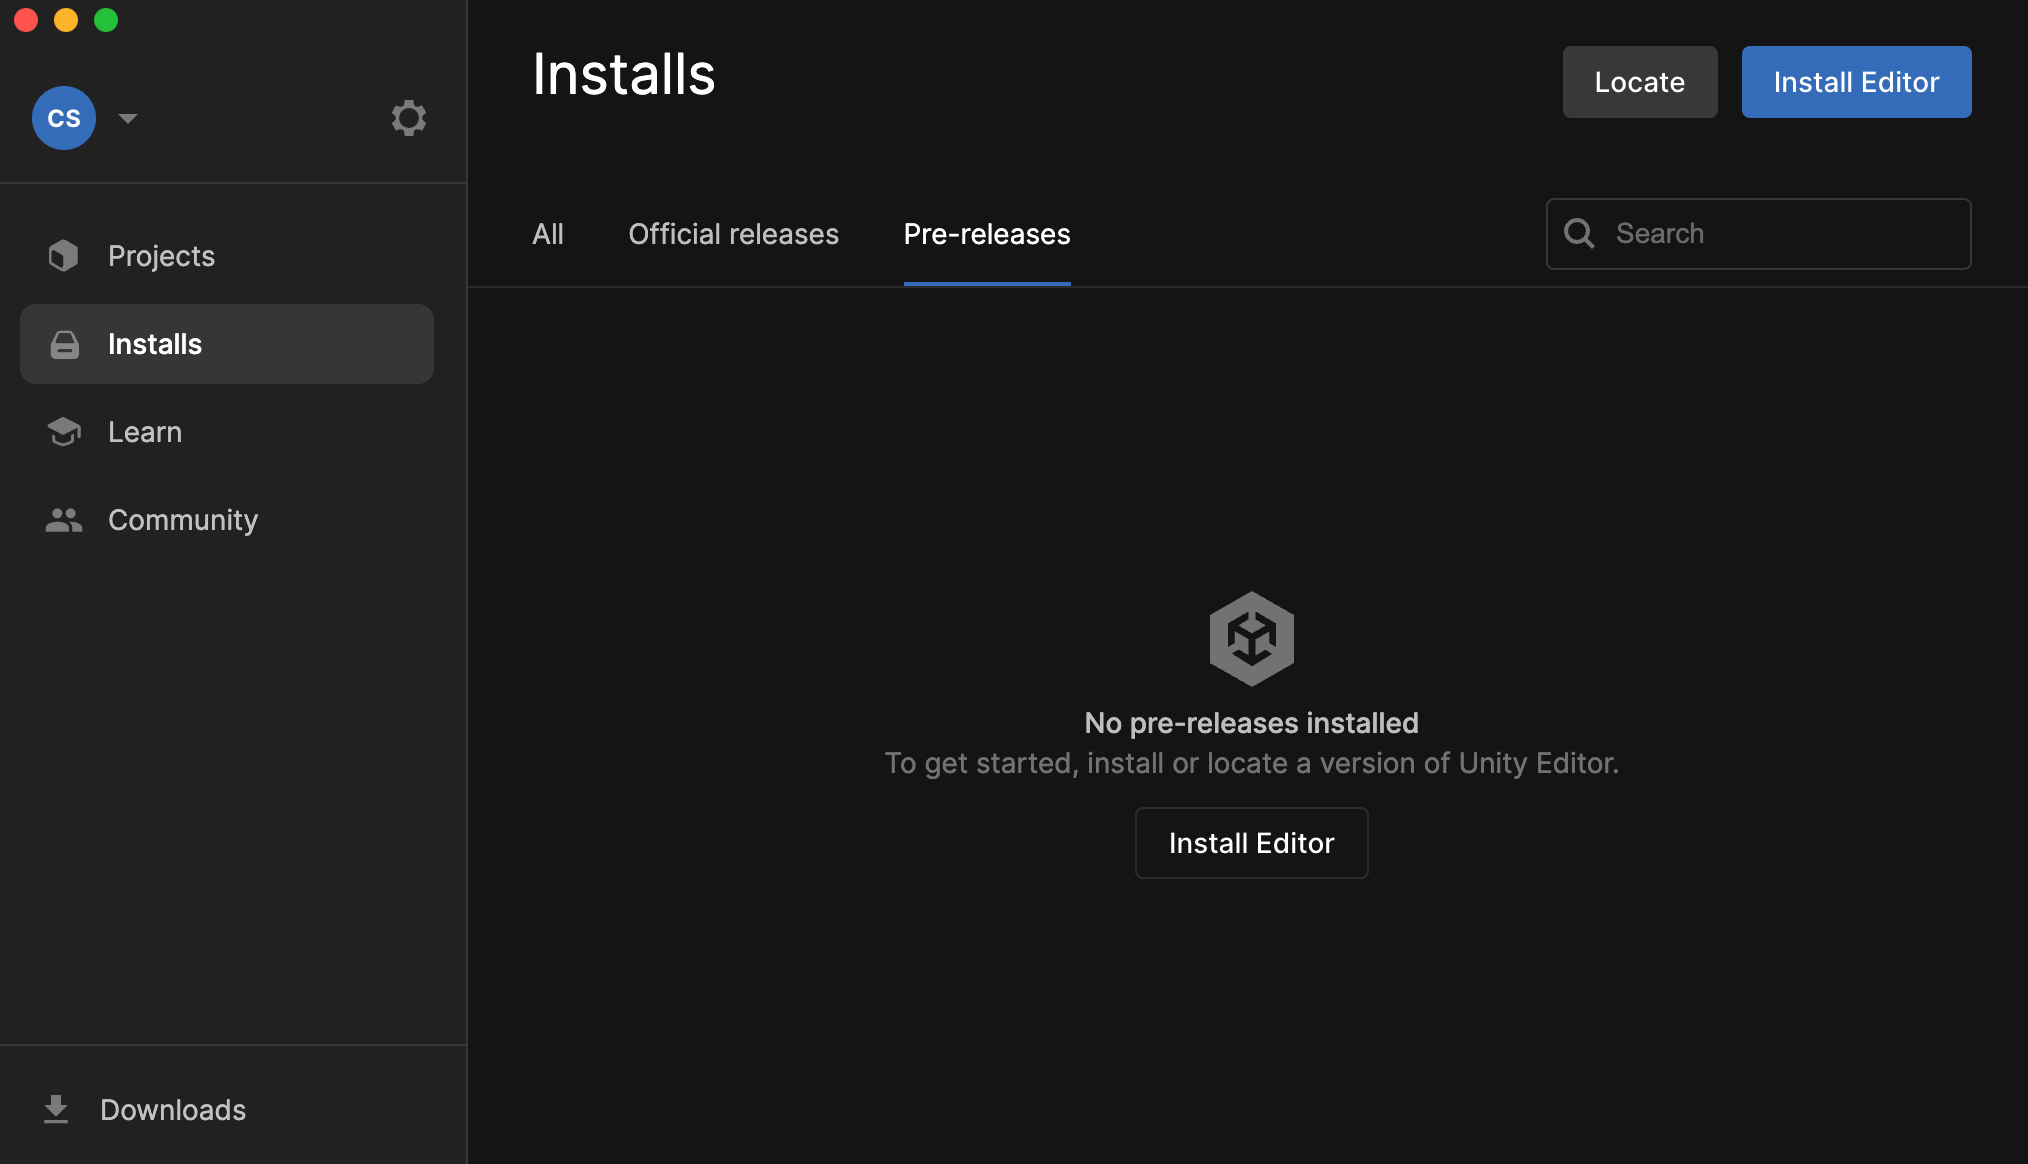Viewport: 2028px width, 1164px height.
Task: Open the Projects section
Action: pos(227,256)
